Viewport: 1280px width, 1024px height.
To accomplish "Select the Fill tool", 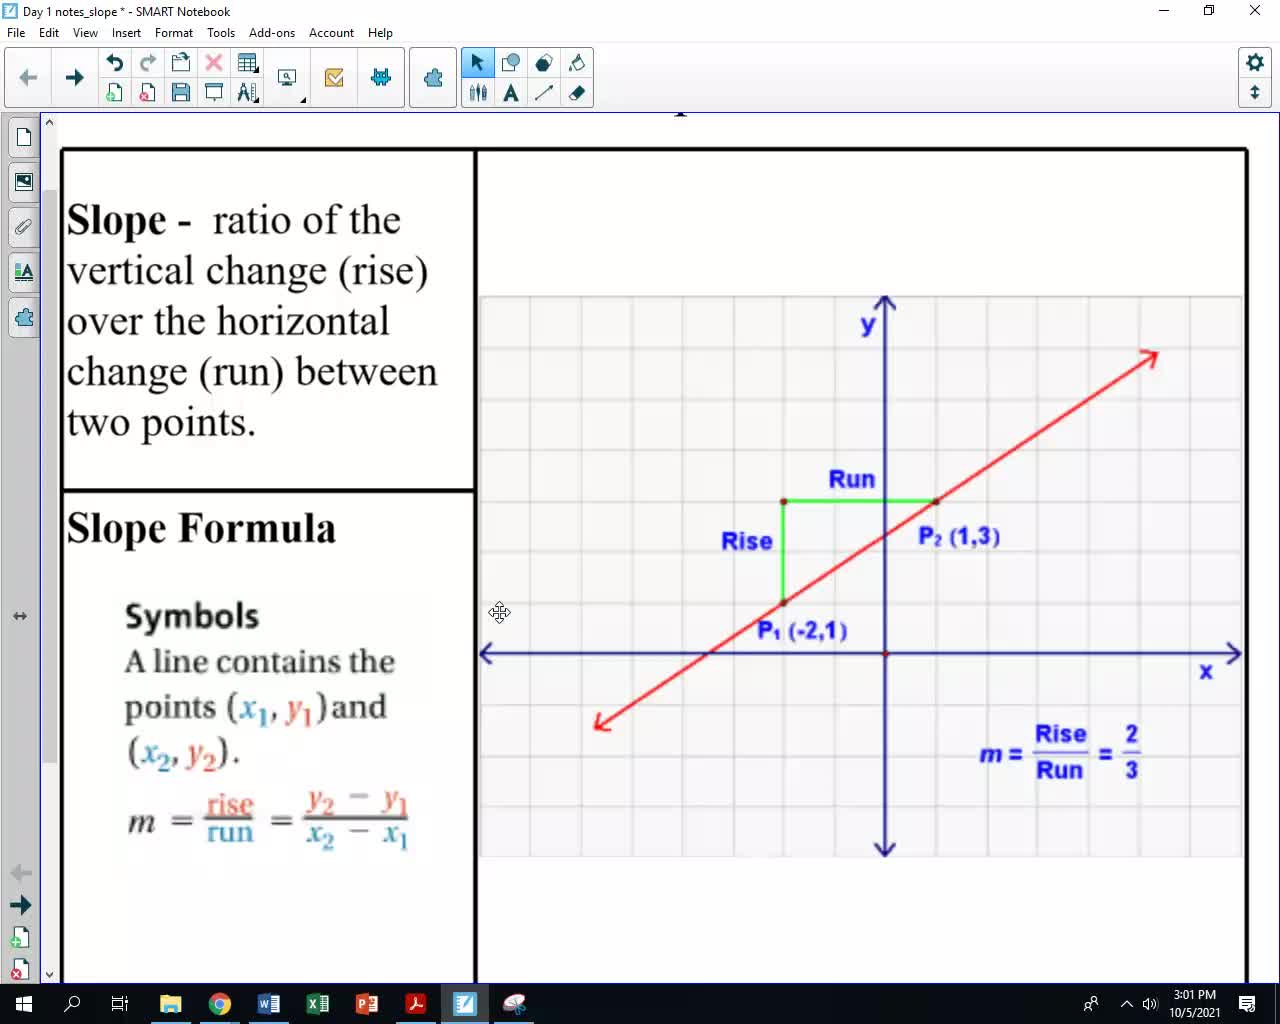I will [x=577, y=62].
